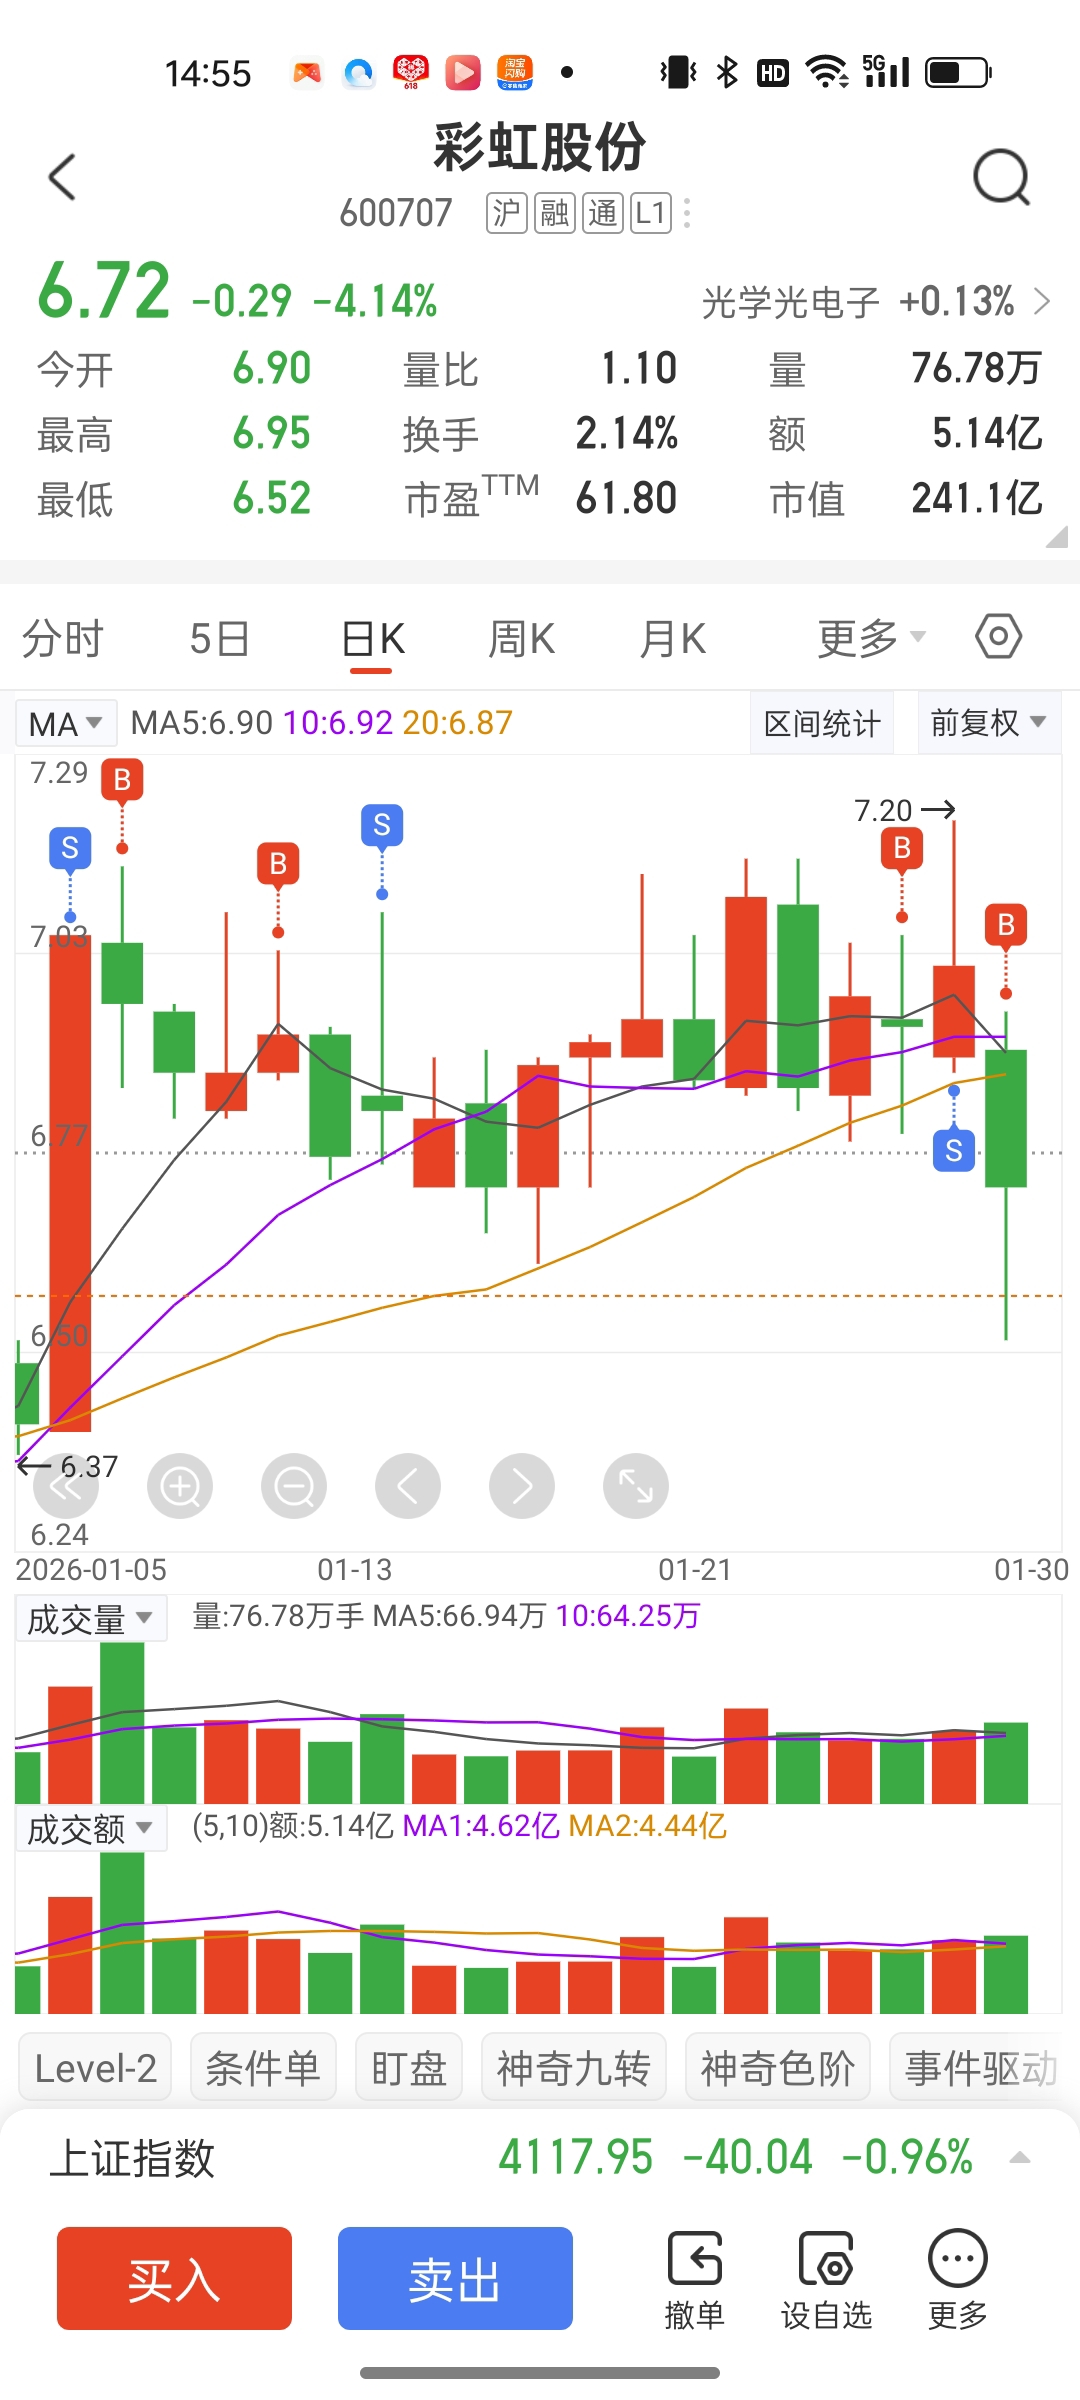Move chart one step right
This screenshot has width=1080, height=2400.
pyautogui.click(x=522, y=1487)
